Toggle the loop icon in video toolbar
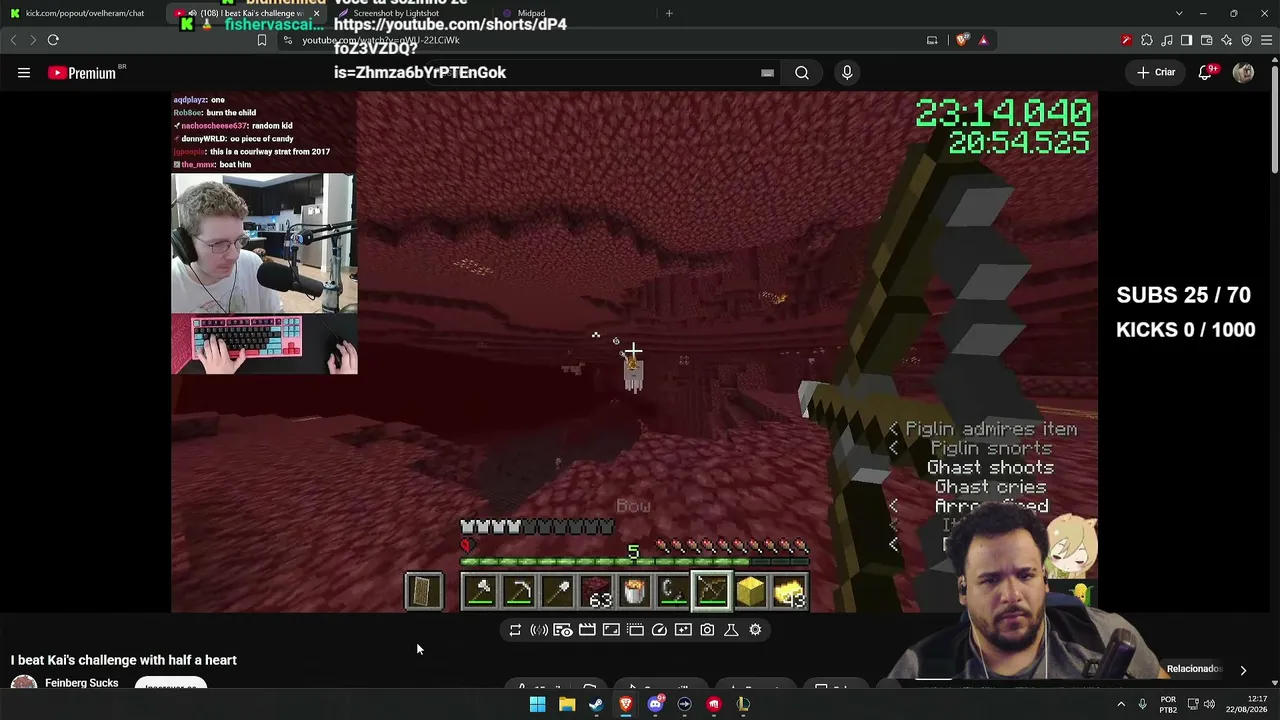The width and height of the screenshot is (1280, 720). [x=515, y=630]
